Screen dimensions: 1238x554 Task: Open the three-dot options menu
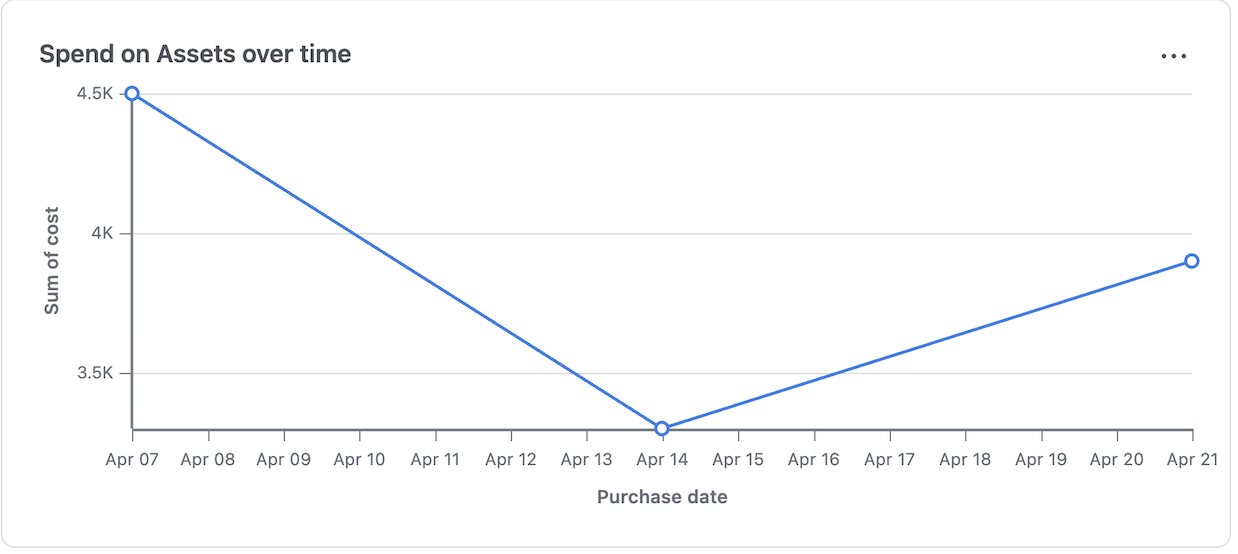(1173, 56)
